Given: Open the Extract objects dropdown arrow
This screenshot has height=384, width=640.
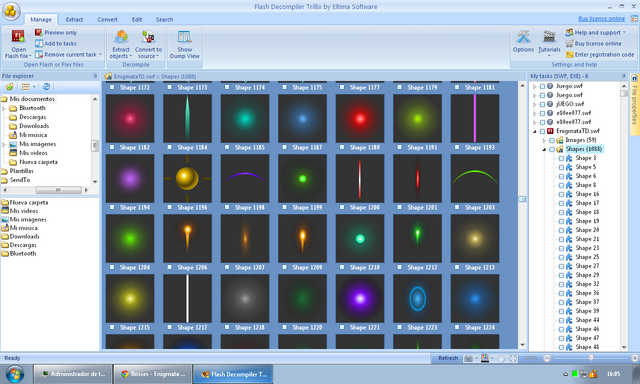Looking at the screenshot, I should (131, 56).
